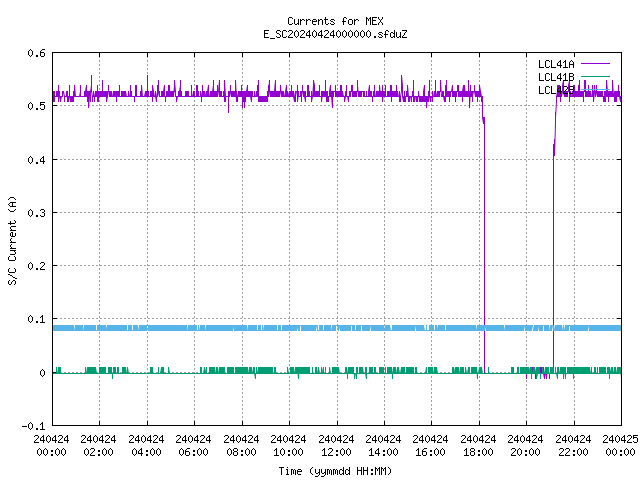Click the green LCL41B legend line sample
The image size is (640, 480).
coord(595,76)
